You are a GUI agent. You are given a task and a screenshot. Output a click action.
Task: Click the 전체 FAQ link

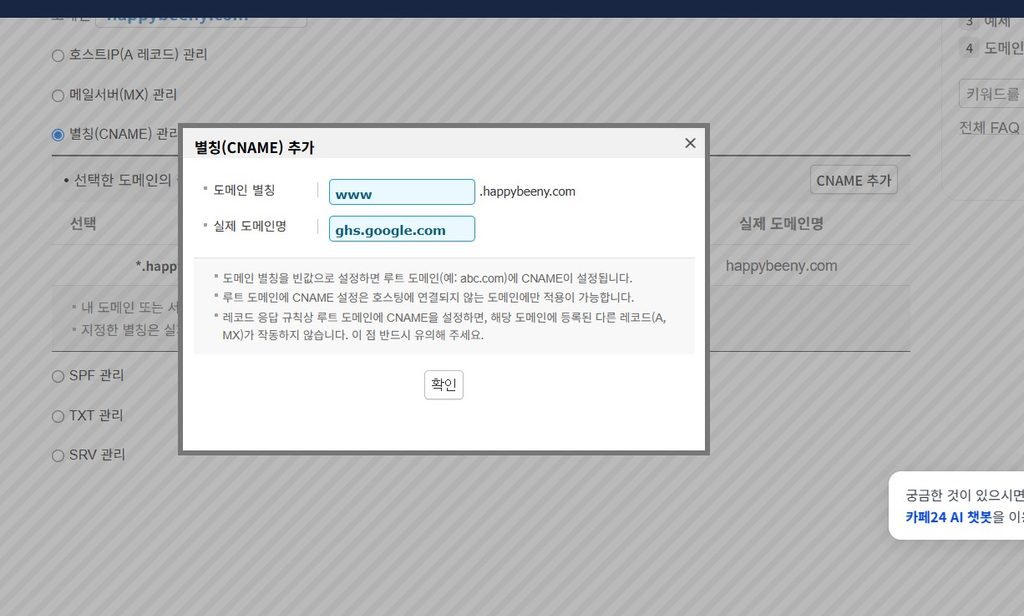pos(989,128)
